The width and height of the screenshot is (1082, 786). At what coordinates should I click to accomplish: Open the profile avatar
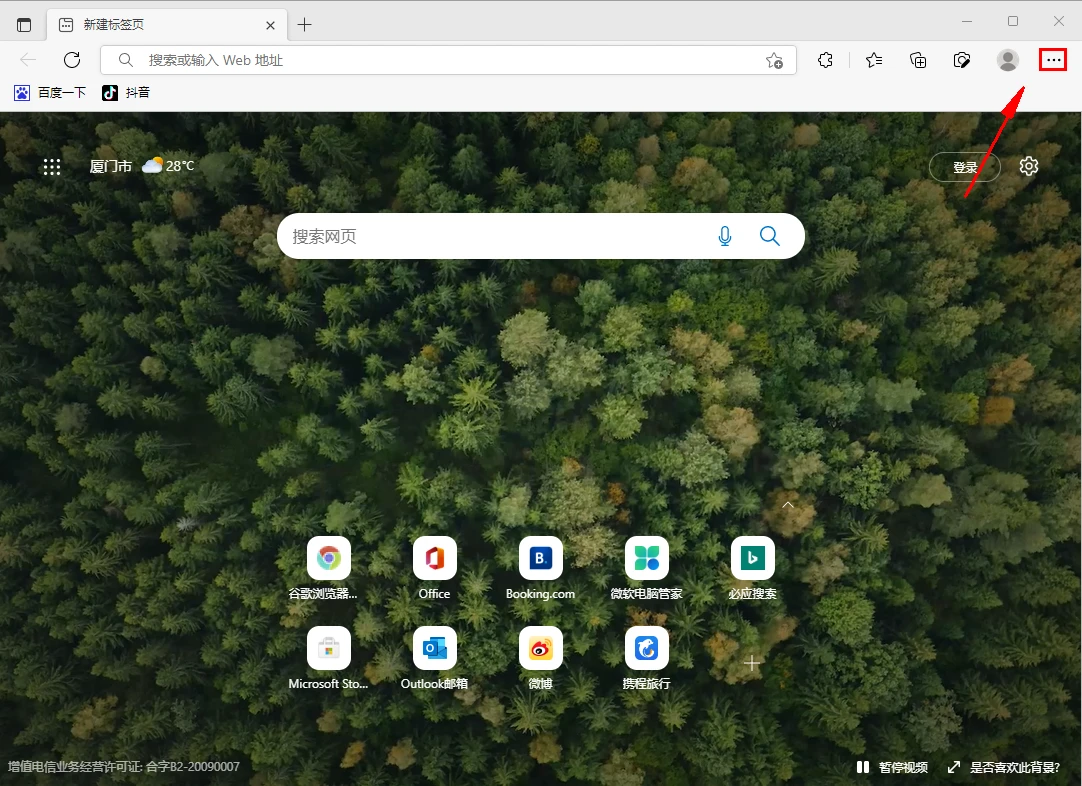(x=1007, y=60)
